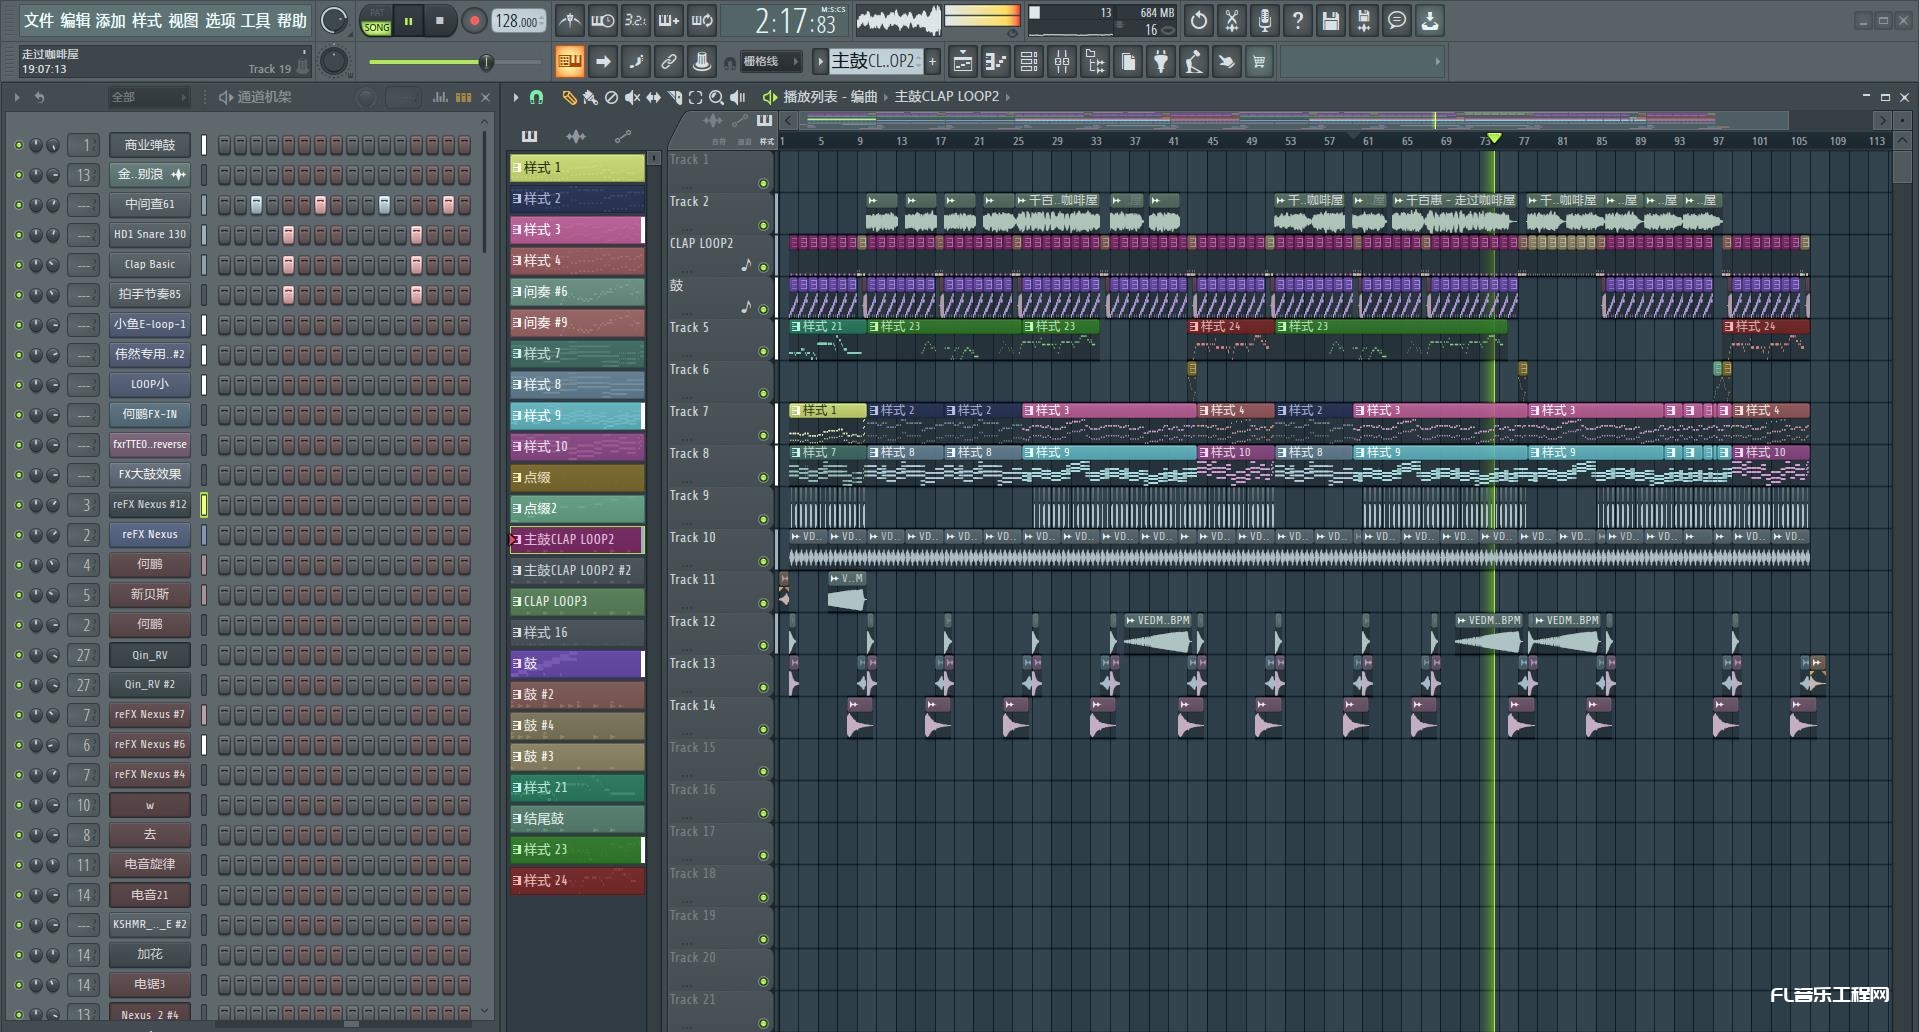This screenshot has width=1919, height=1032.
Task: Select the playlist paint brush tool
Action: 590,97
